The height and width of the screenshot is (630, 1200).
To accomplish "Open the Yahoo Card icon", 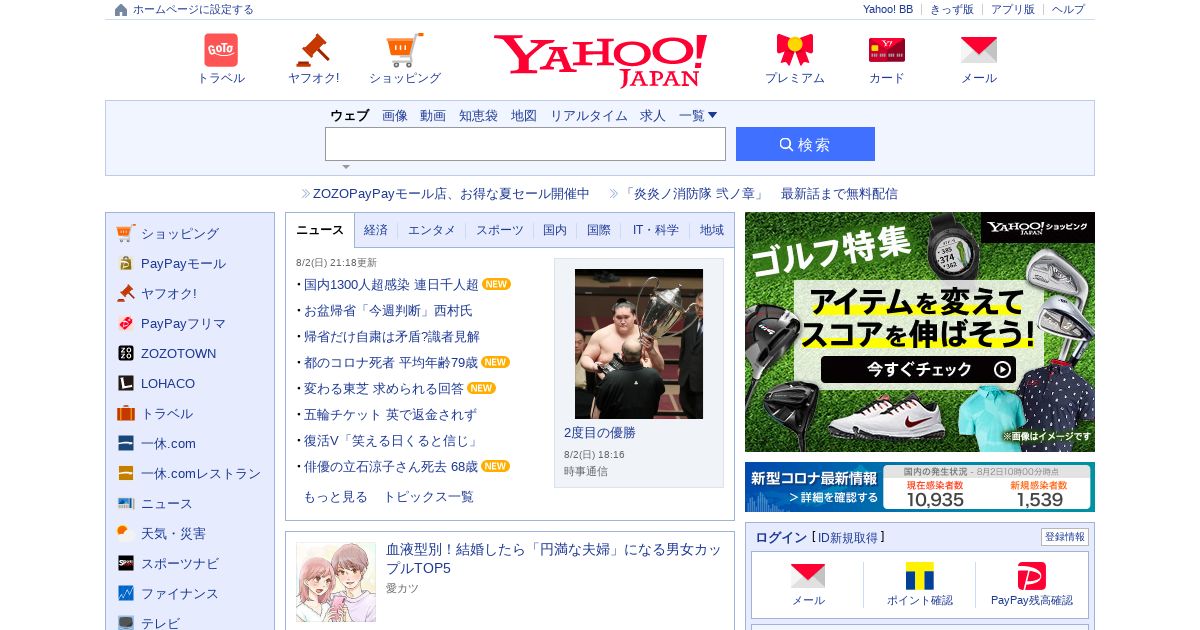I will pos(887,50).
